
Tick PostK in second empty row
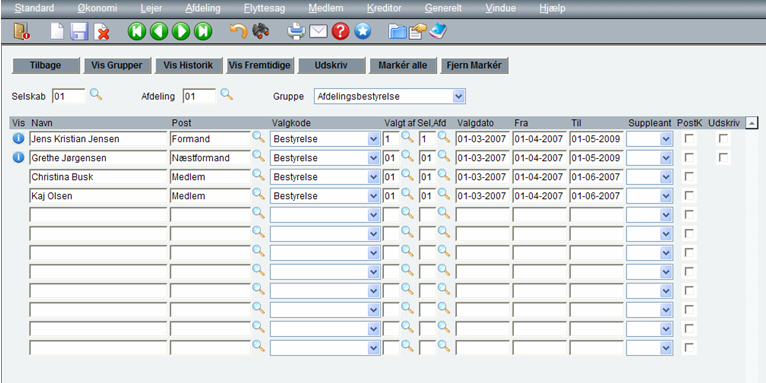[689, 234]
